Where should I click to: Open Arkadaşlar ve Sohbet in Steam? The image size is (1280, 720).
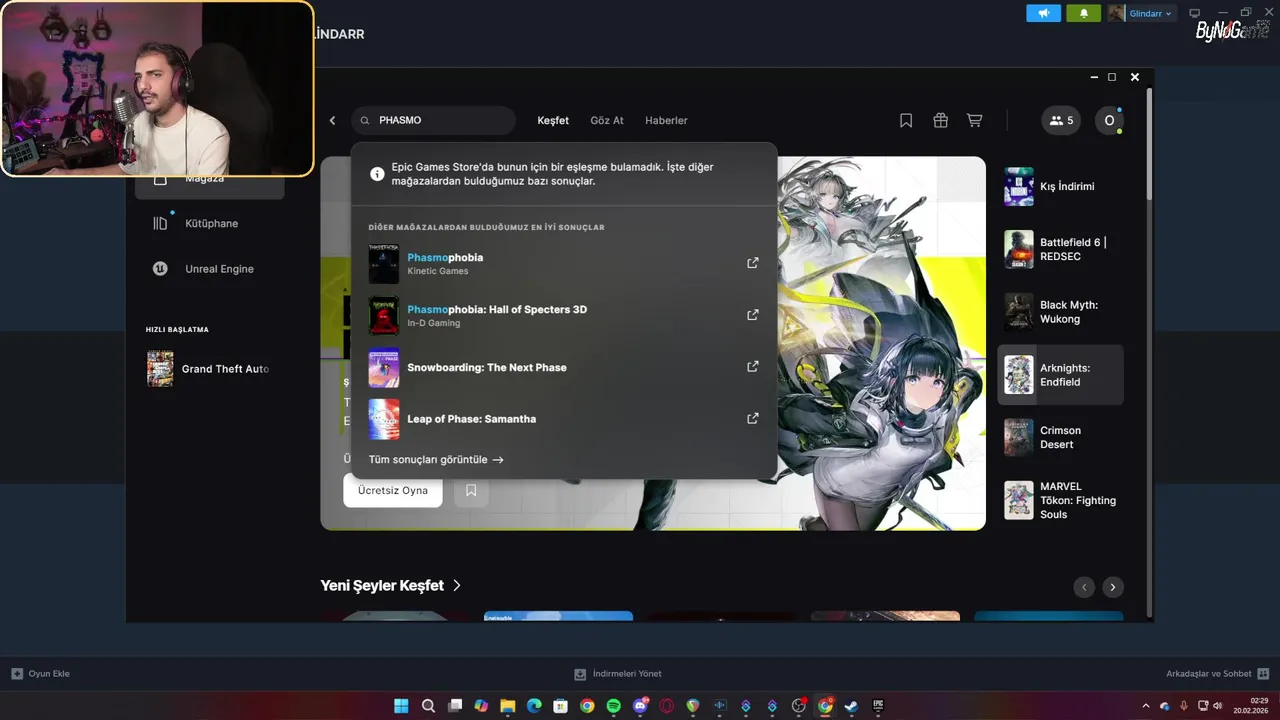pyautogui.click(x=1217, y=674)
